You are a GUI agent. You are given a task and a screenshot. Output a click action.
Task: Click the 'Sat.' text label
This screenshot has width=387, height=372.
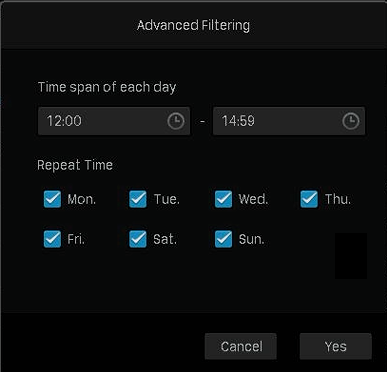pyautogui.click(x=165, y=239)
